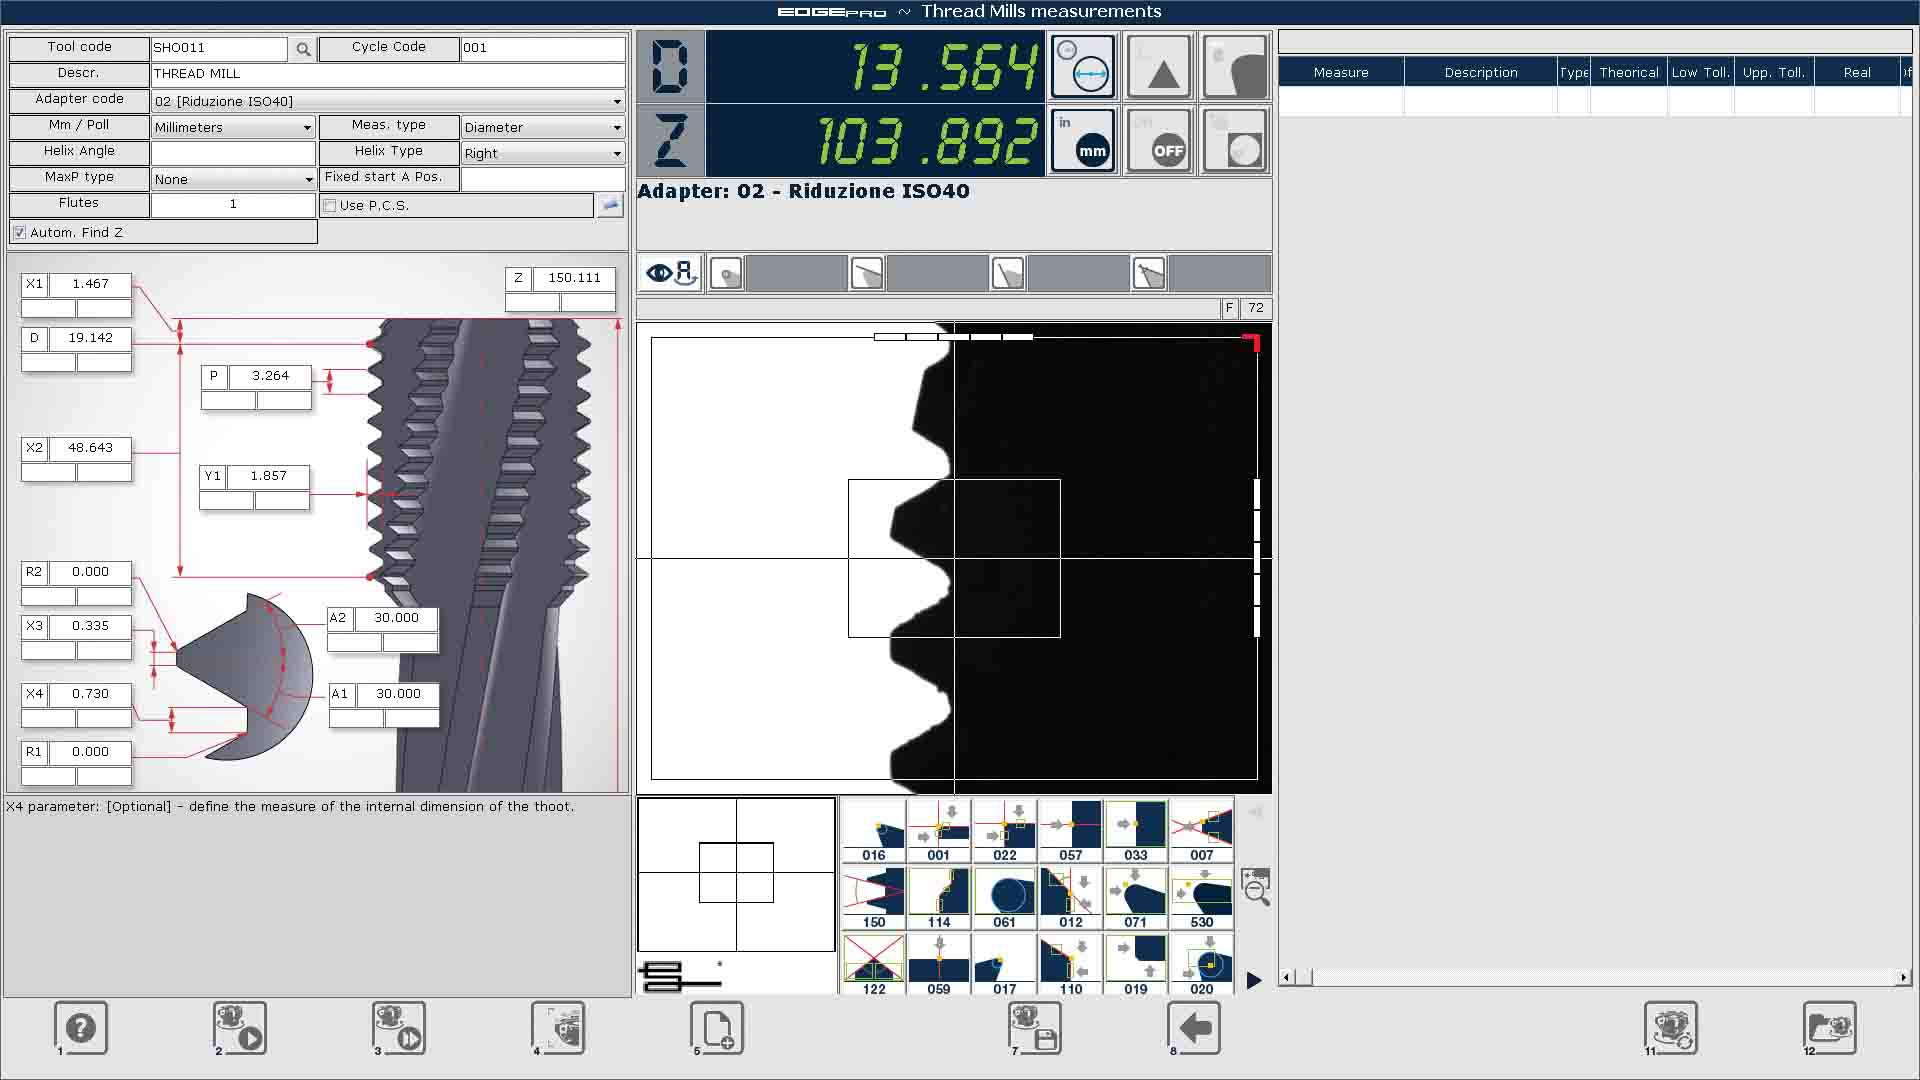Select measurement function icon 150
Image resolution: width=1920 pixels, height=1080 pixels.
873,897
